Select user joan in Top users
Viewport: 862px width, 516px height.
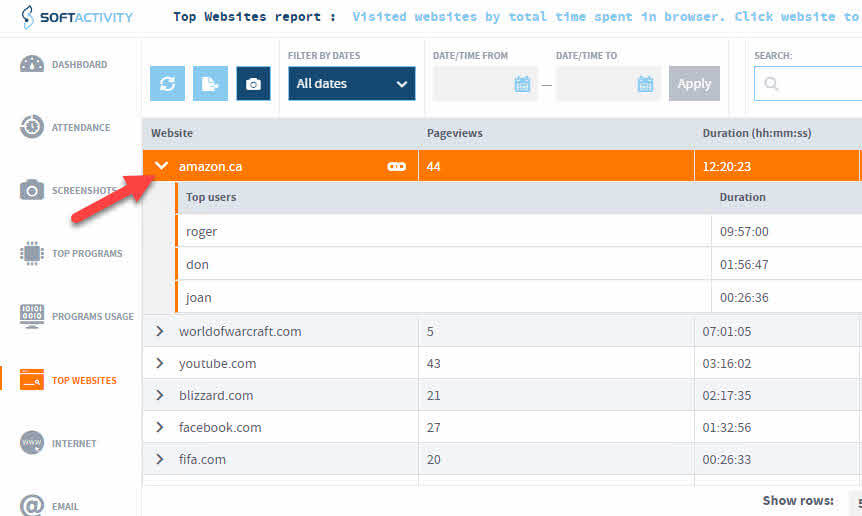tap(198, 297)
